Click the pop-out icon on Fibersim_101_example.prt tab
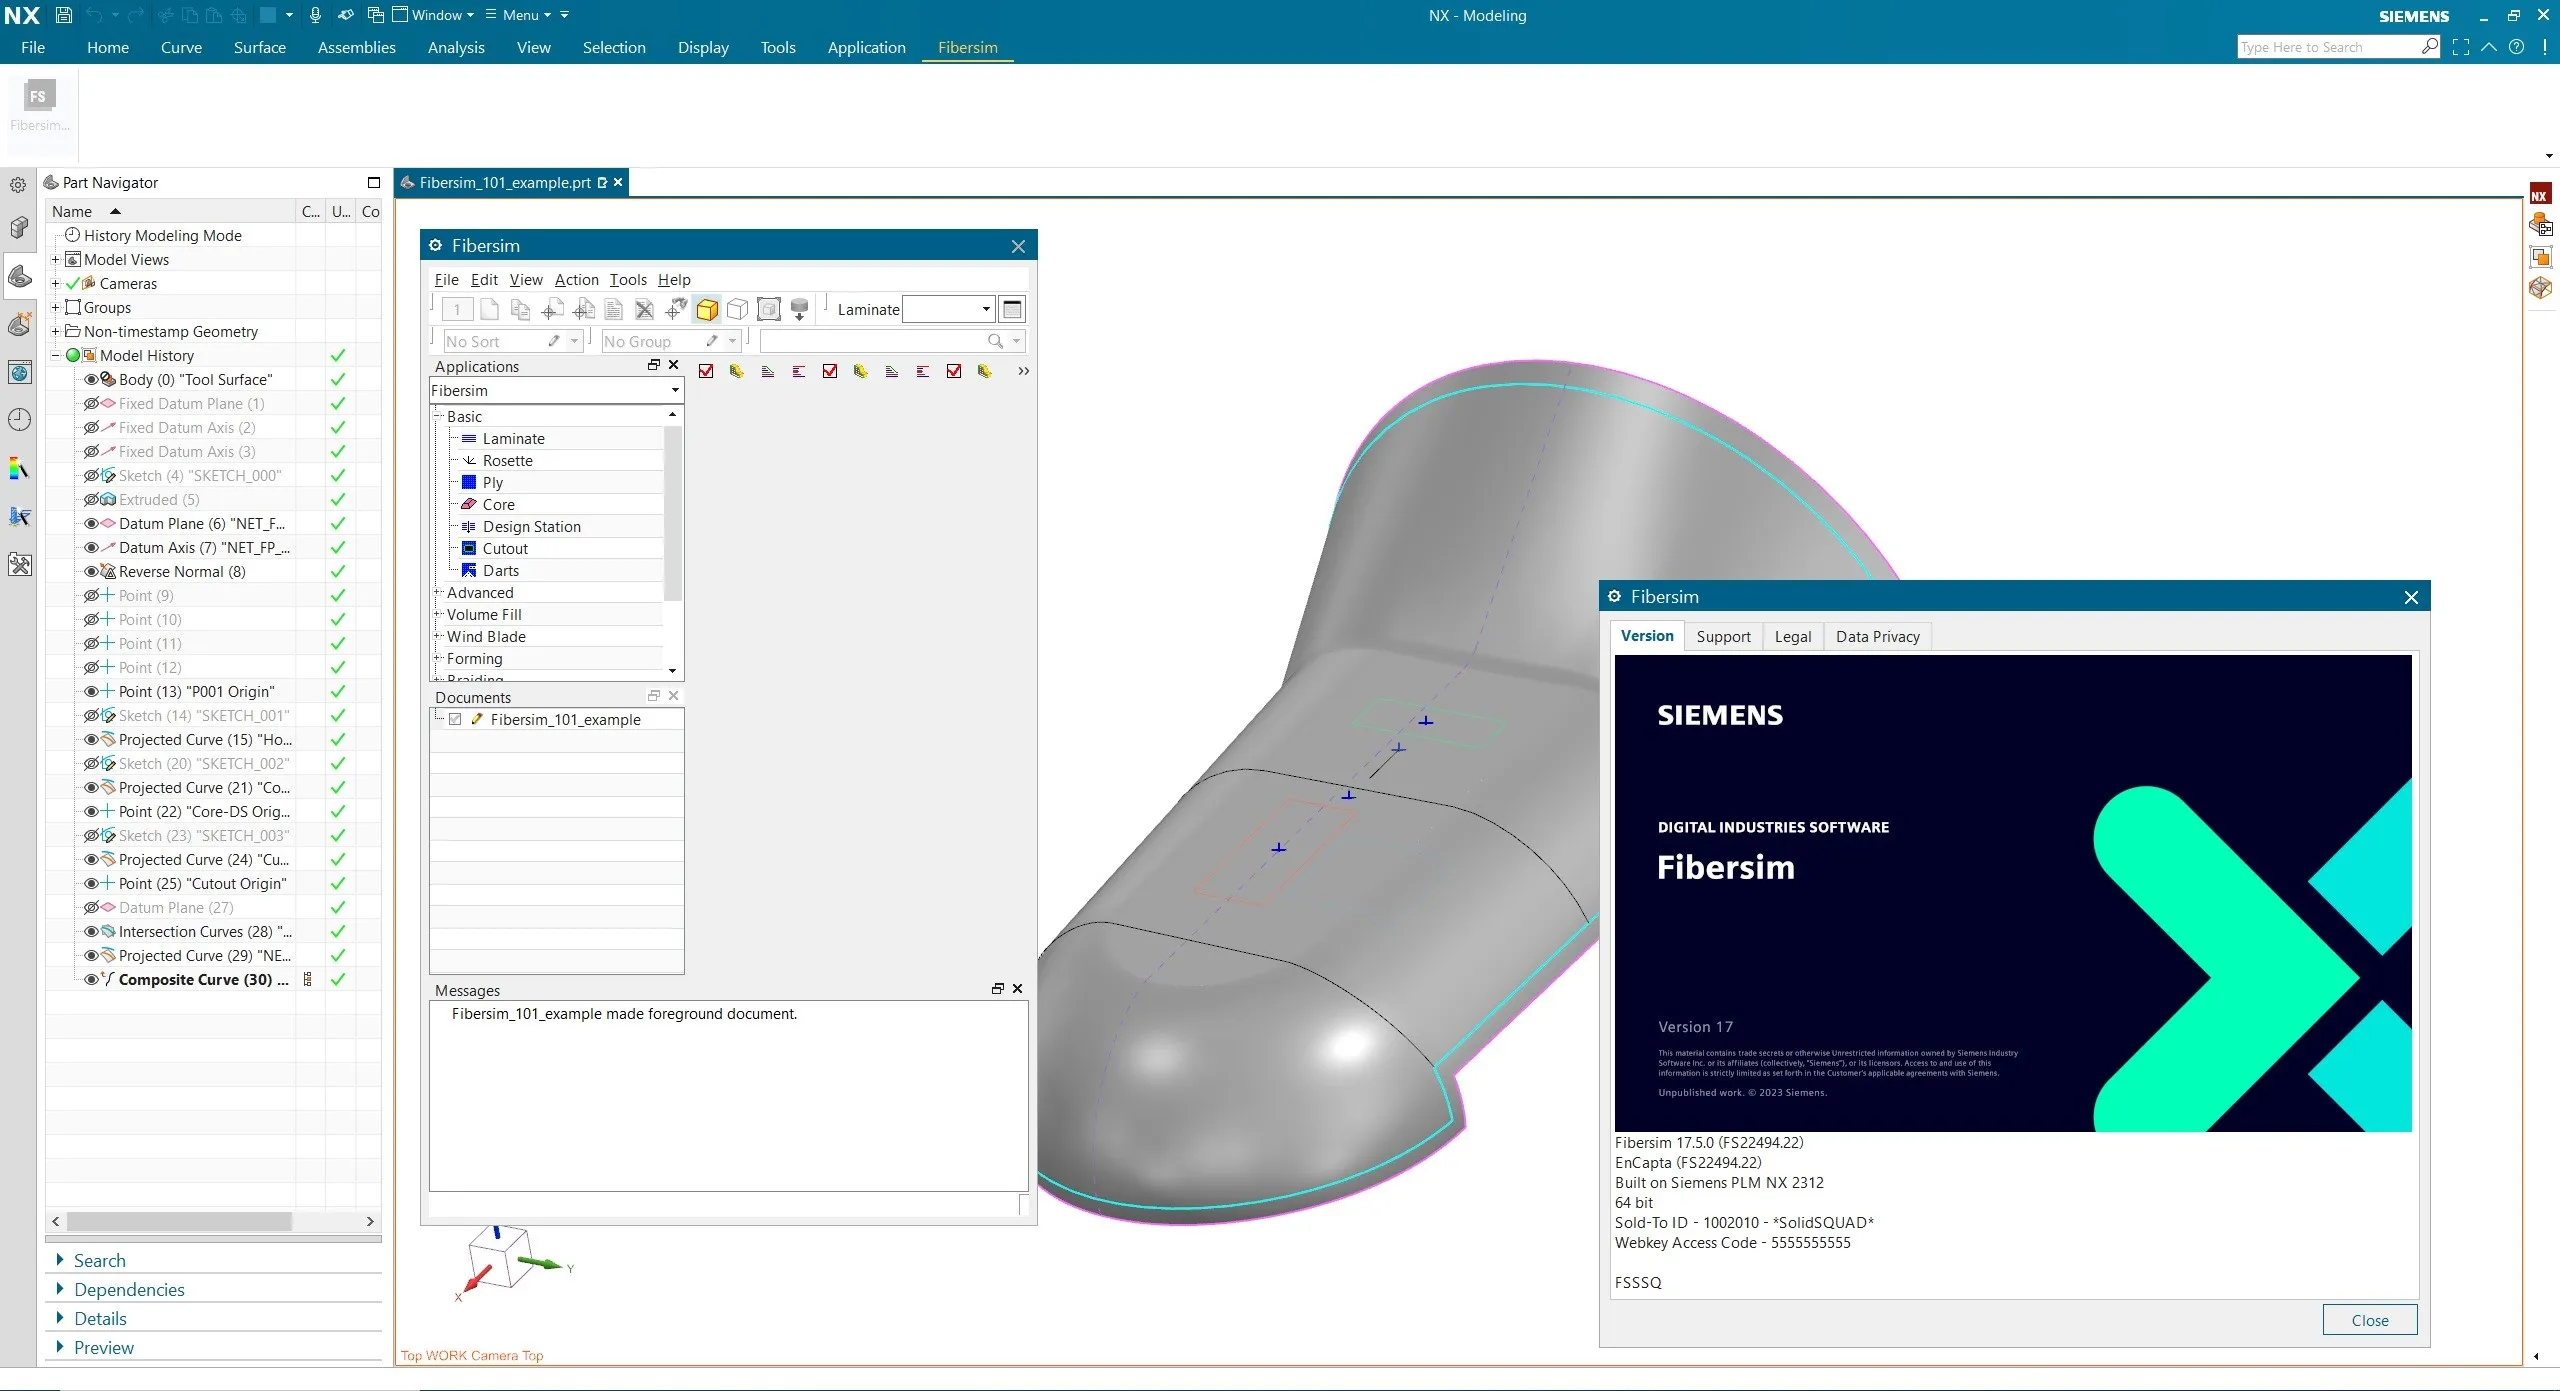2560x1391 pixels. tap(602, 182)
